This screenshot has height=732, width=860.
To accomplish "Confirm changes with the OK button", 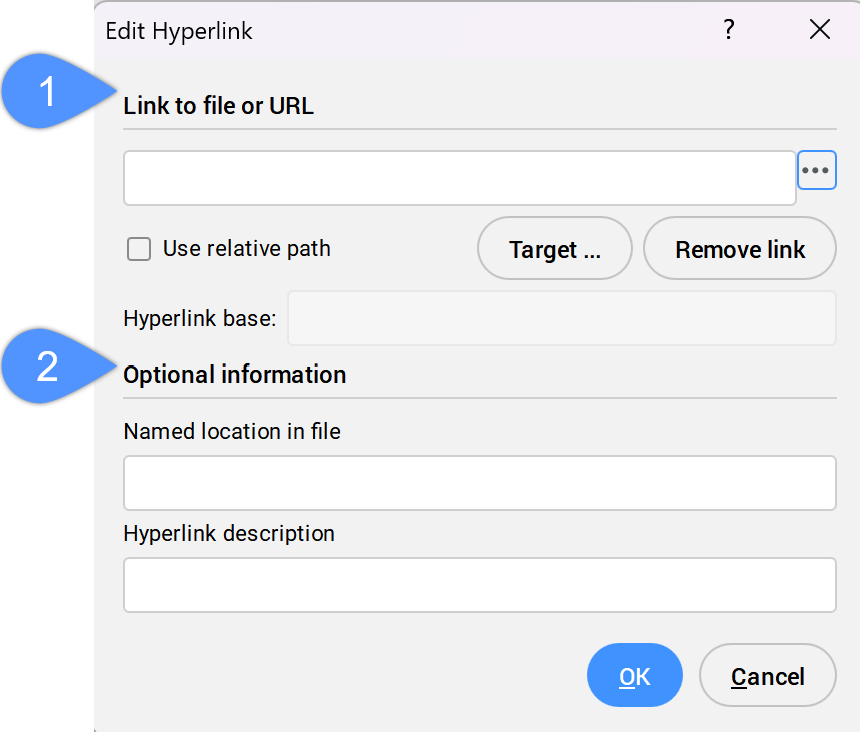I will 635,676.
